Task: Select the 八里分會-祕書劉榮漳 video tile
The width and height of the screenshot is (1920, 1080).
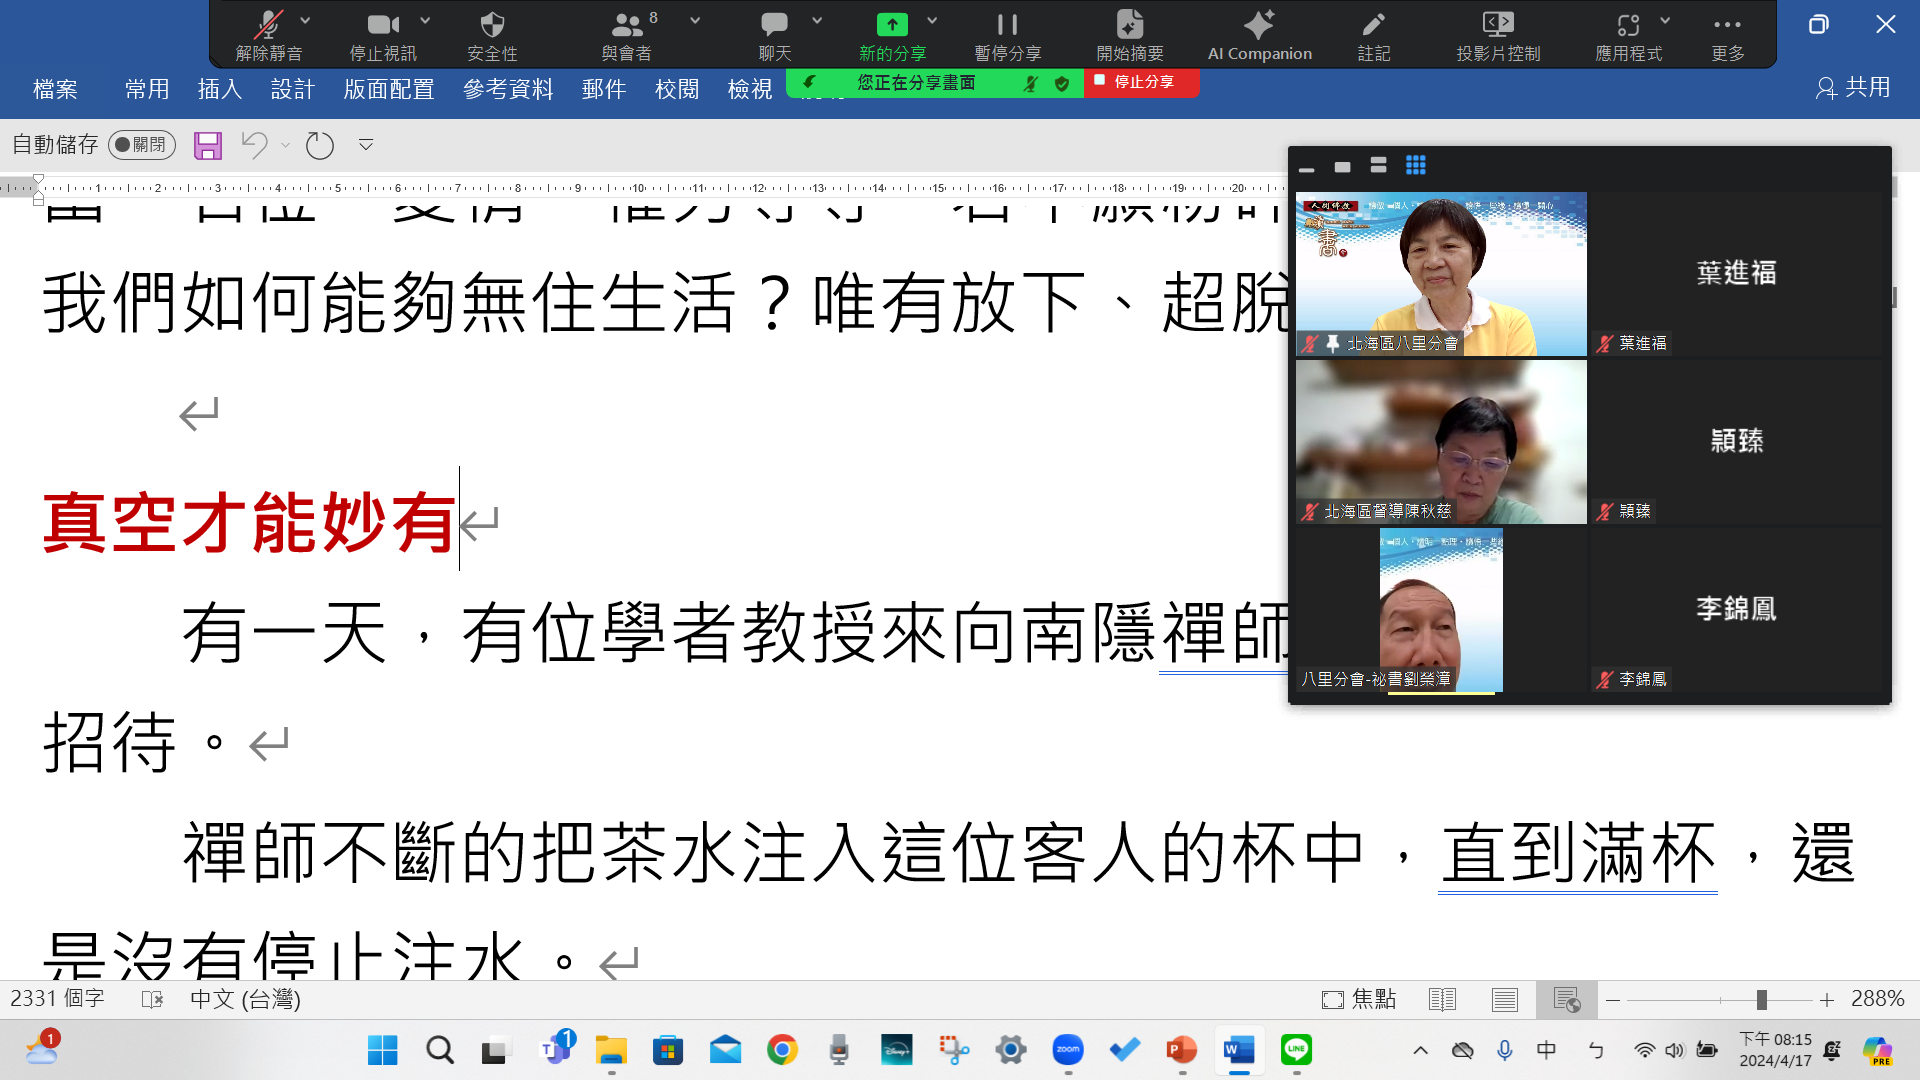Action: click(1441, 609)
